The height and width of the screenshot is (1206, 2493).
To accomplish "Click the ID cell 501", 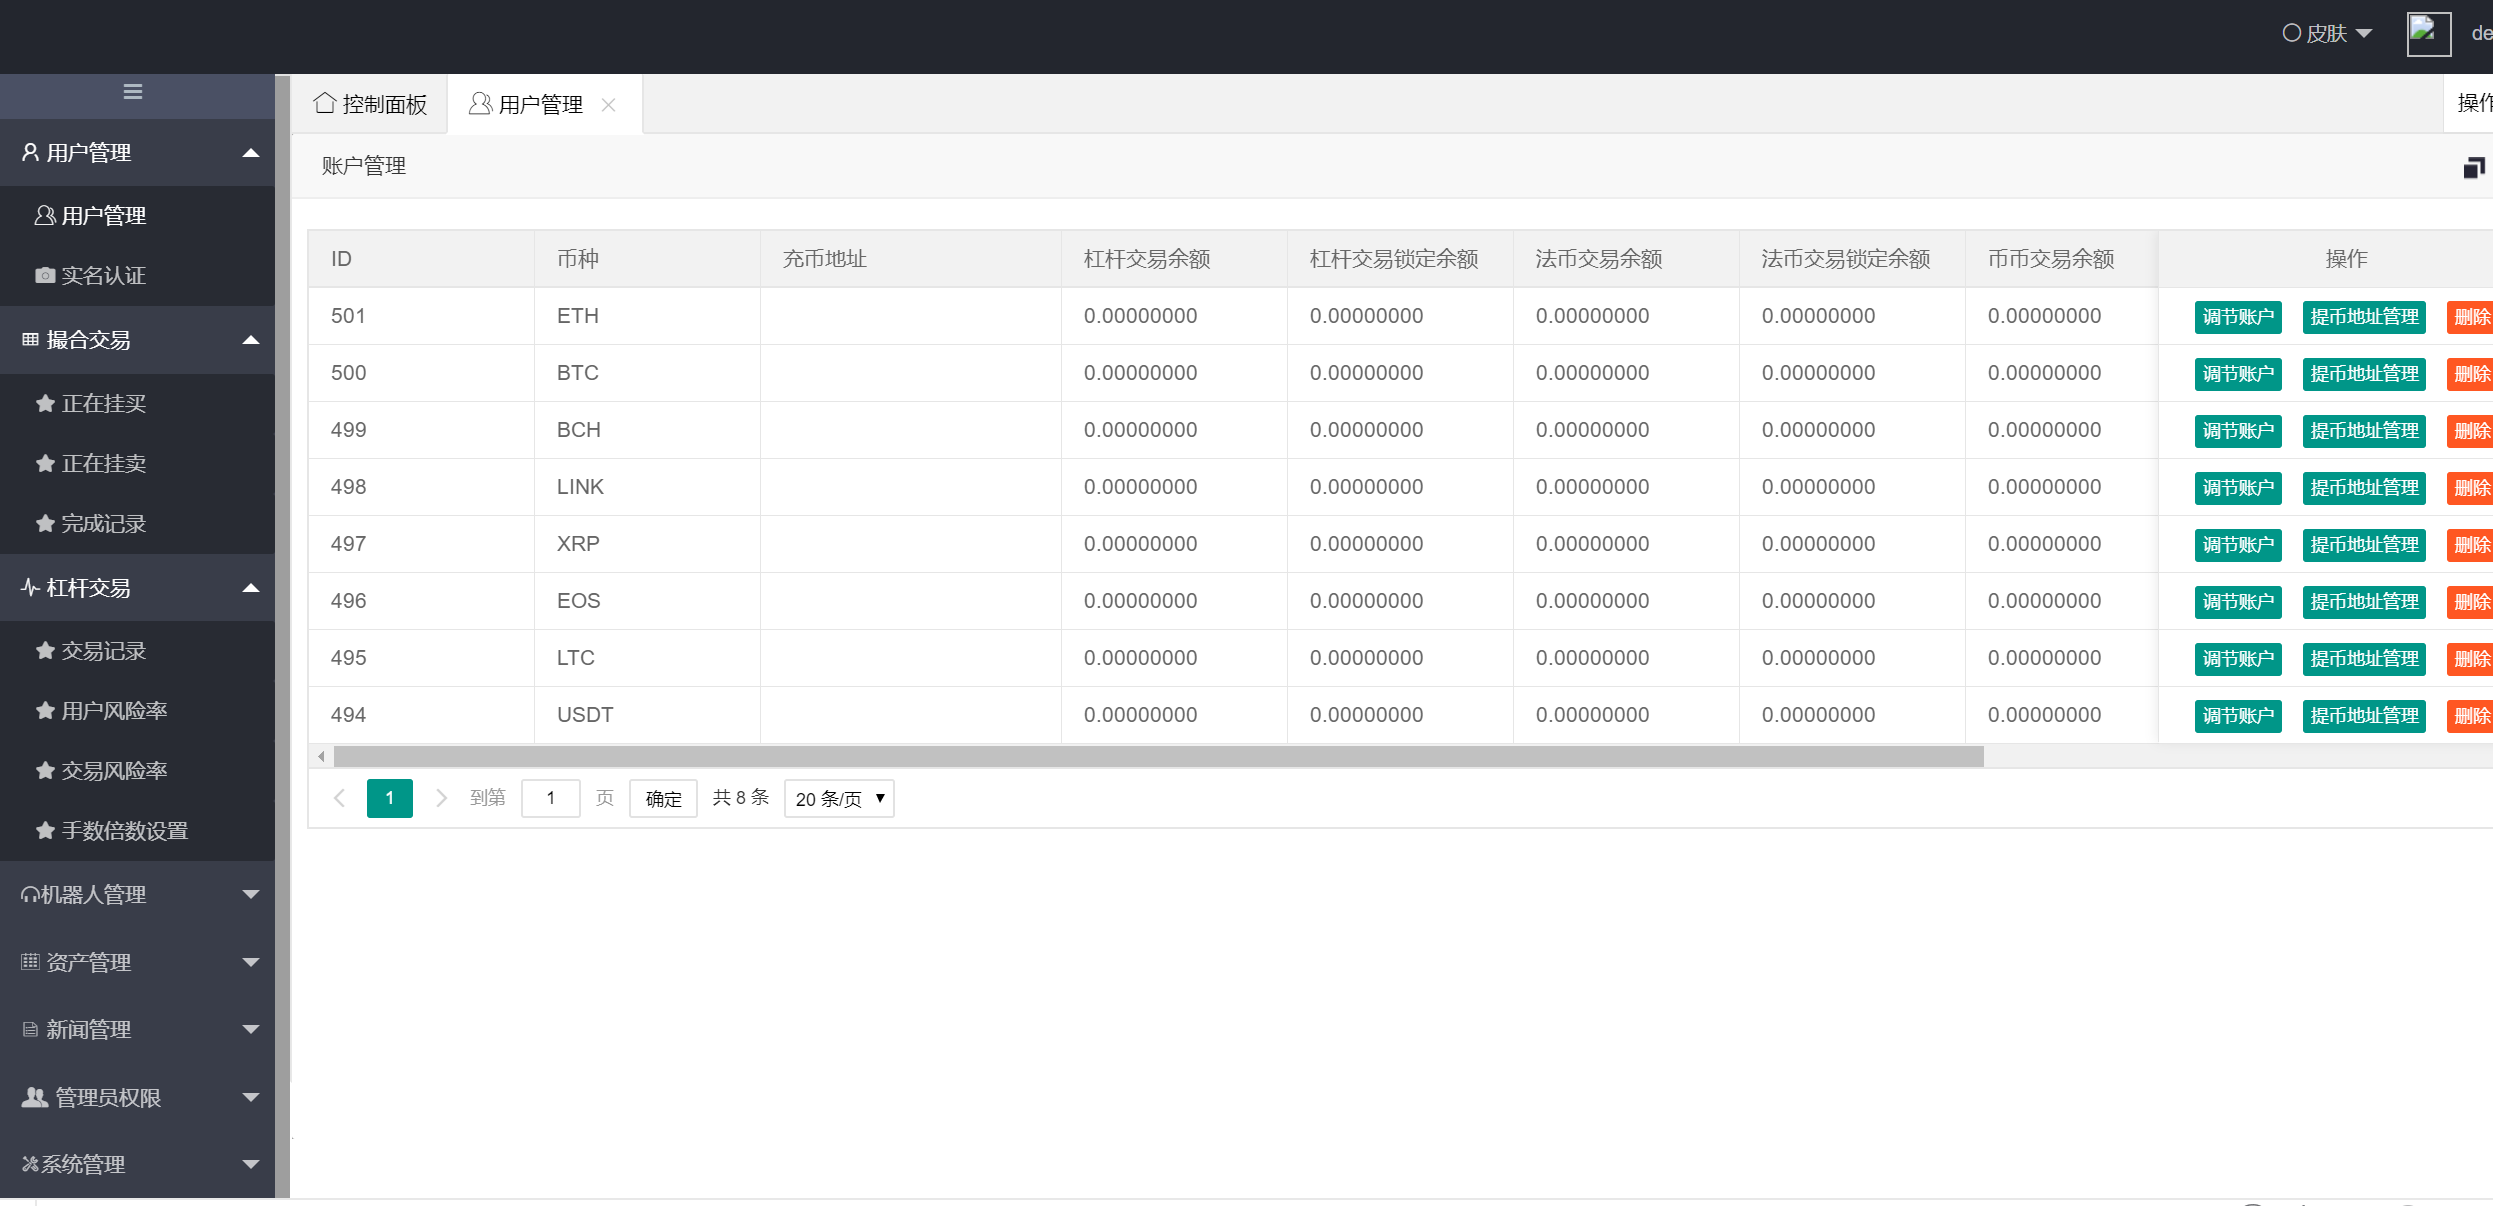I will coord(421,316).
